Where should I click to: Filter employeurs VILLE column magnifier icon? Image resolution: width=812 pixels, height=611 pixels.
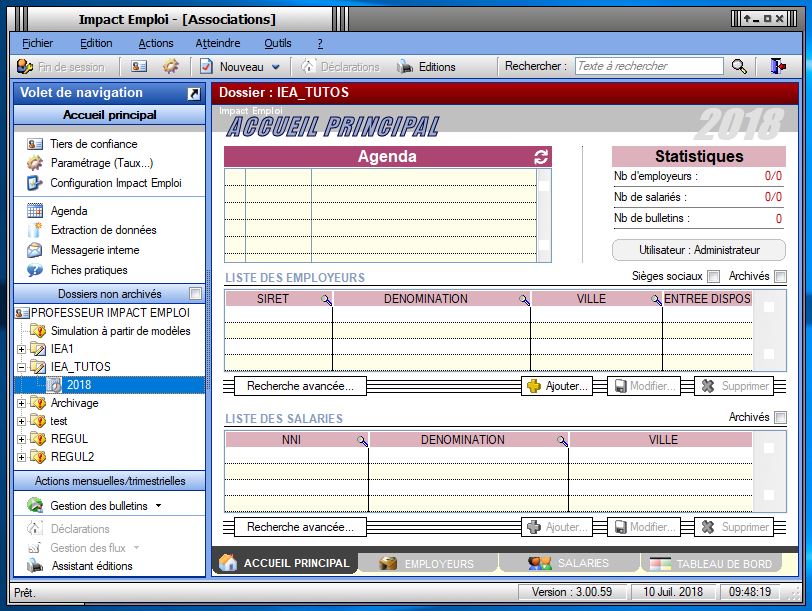point(656,299)
